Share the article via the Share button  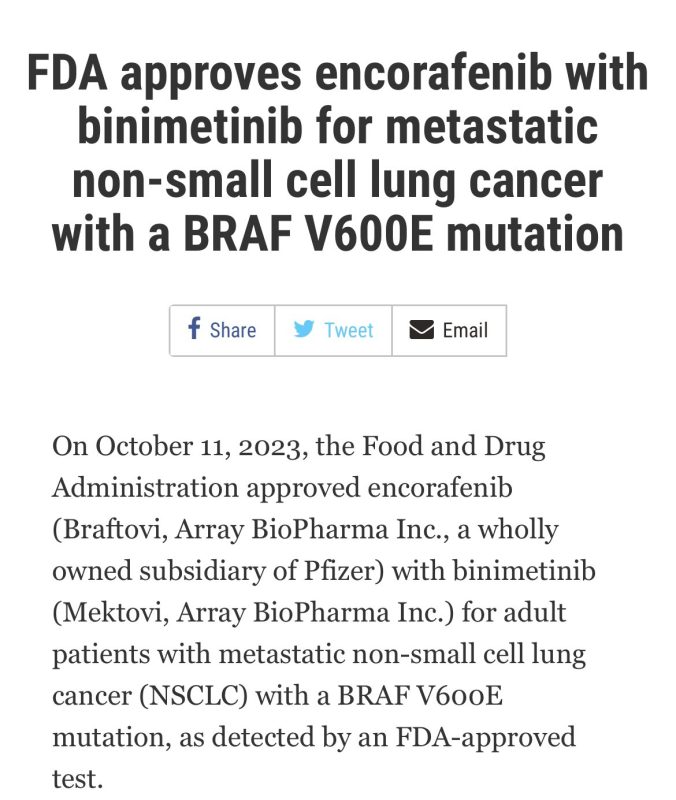(220, 330)
